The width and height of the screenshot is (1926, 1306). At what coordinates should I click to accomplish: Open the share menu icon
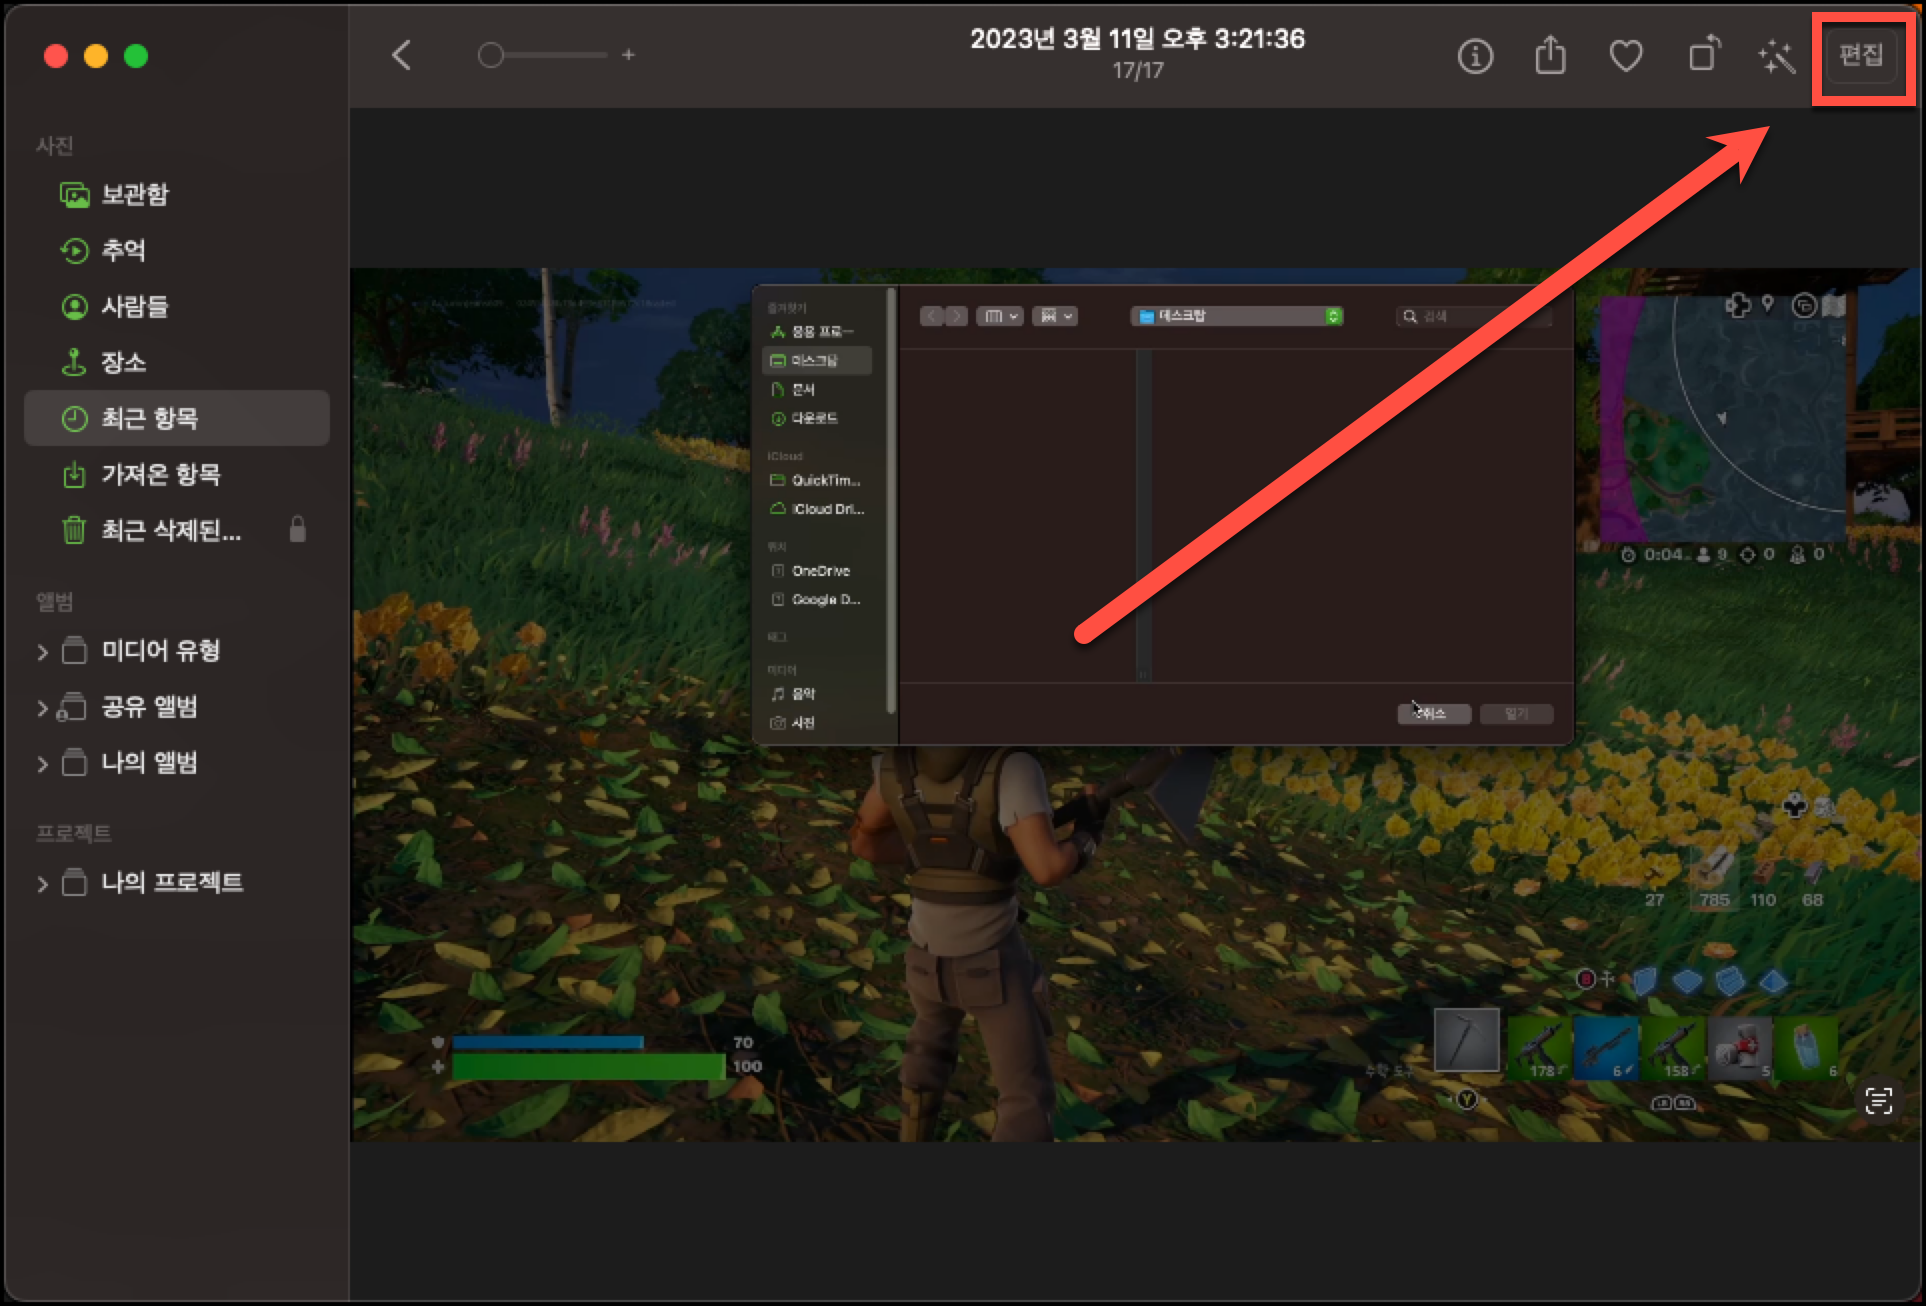click(1550, 56)
